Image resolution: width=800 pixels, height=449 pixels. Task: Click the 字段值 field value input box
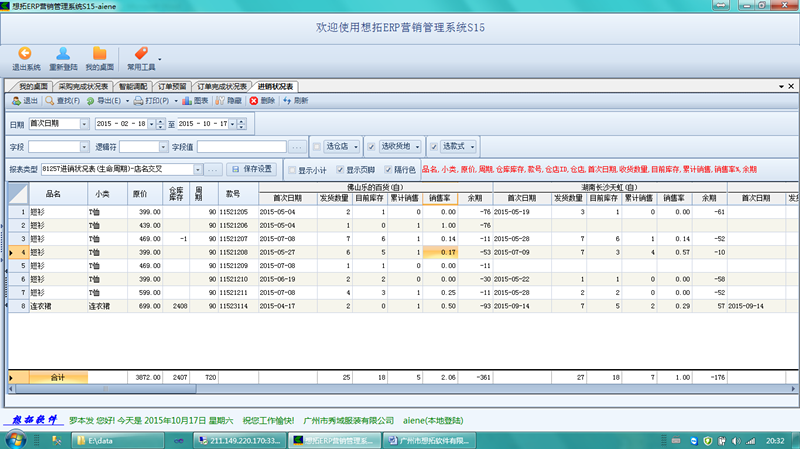(241, 146)
